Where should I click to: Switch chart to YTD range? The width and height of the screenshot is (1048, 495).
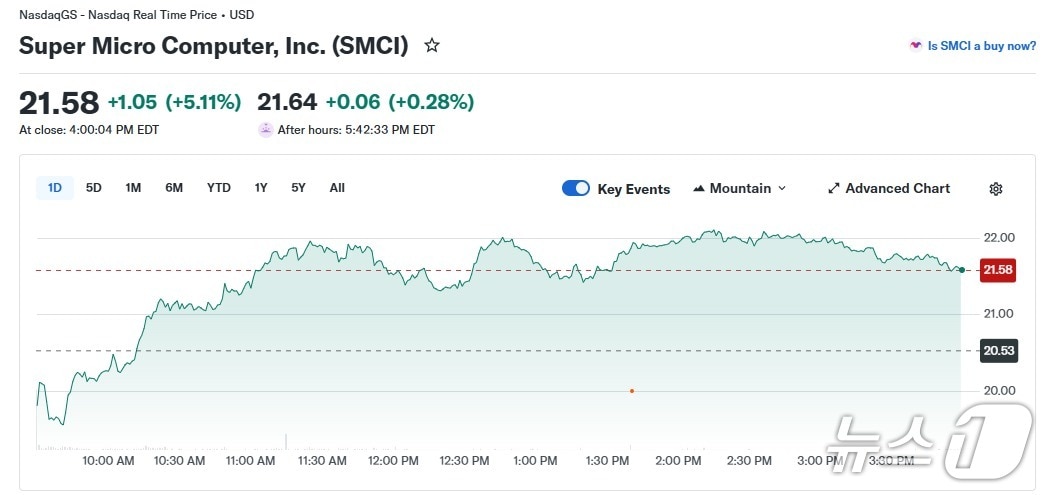coord(219,188)
